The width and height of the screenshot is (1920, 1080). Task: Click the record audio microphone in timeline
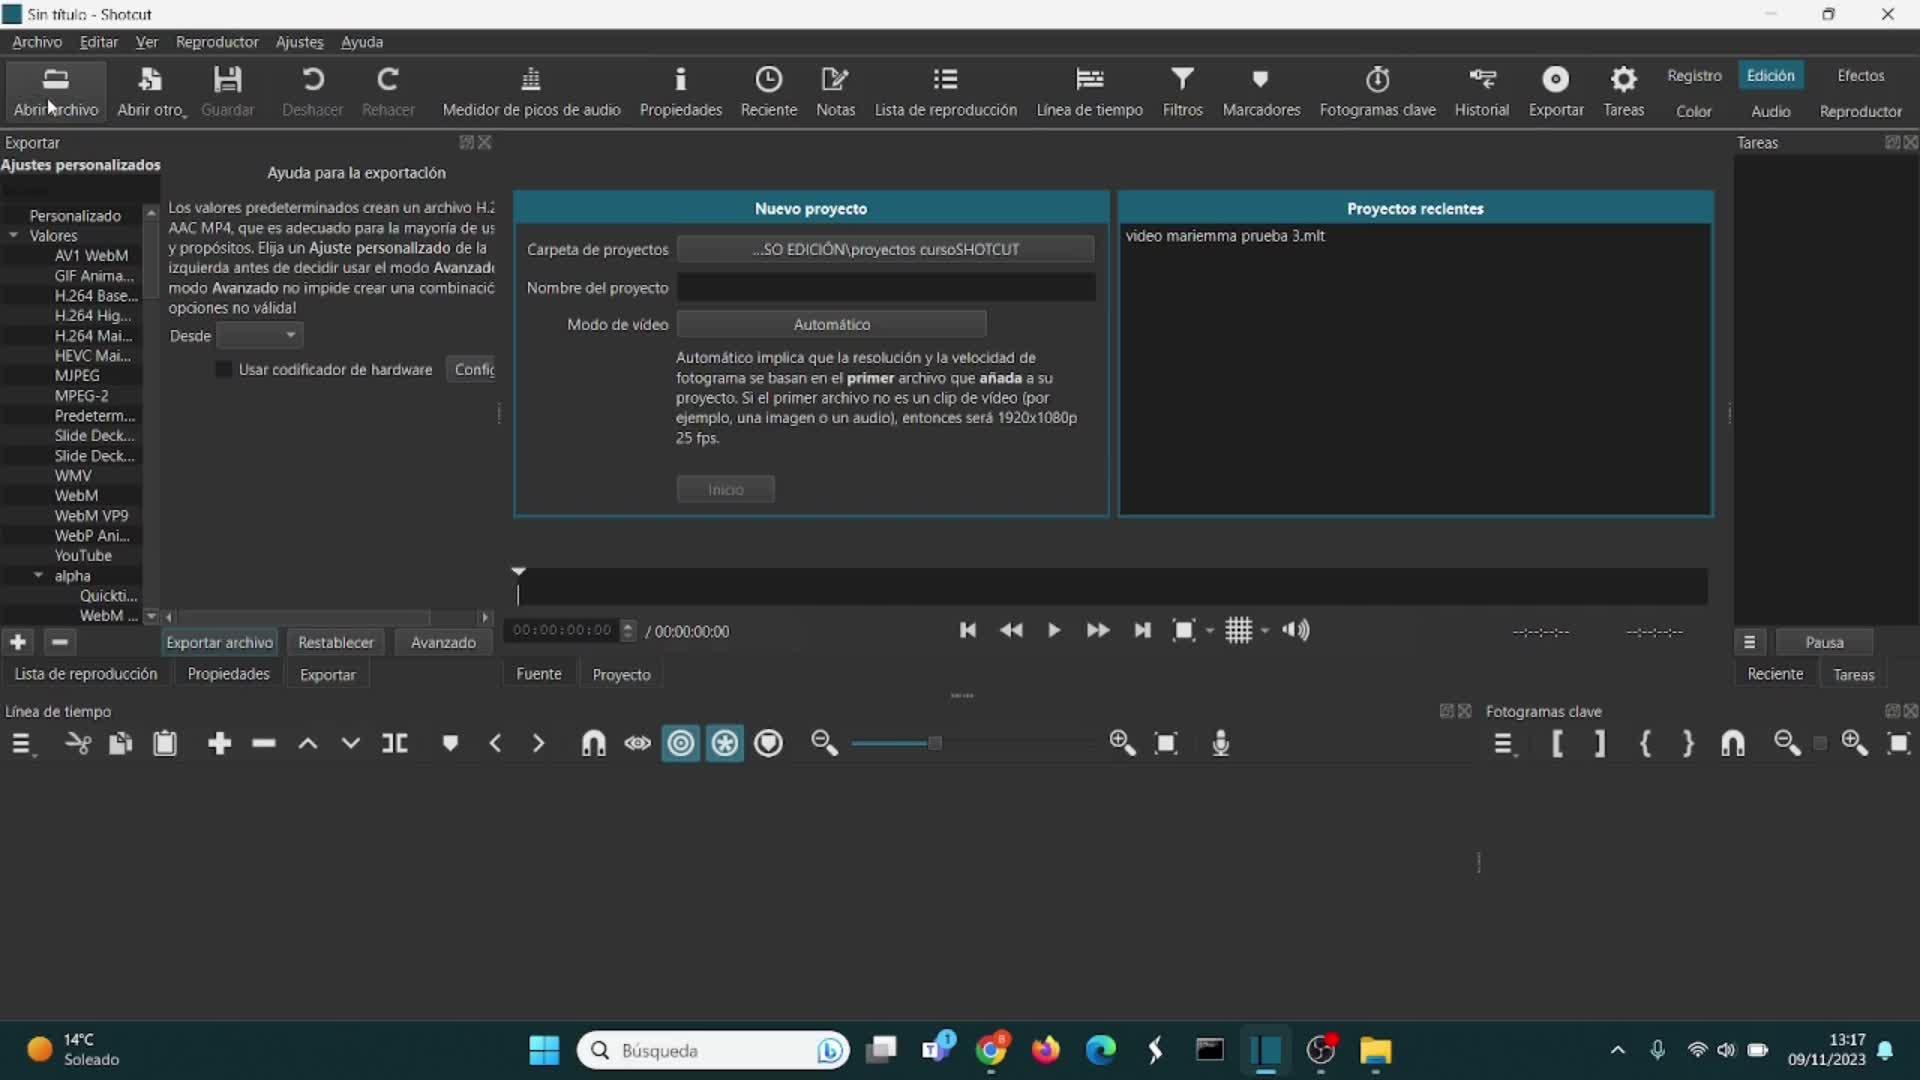[x=1220, y=743]
